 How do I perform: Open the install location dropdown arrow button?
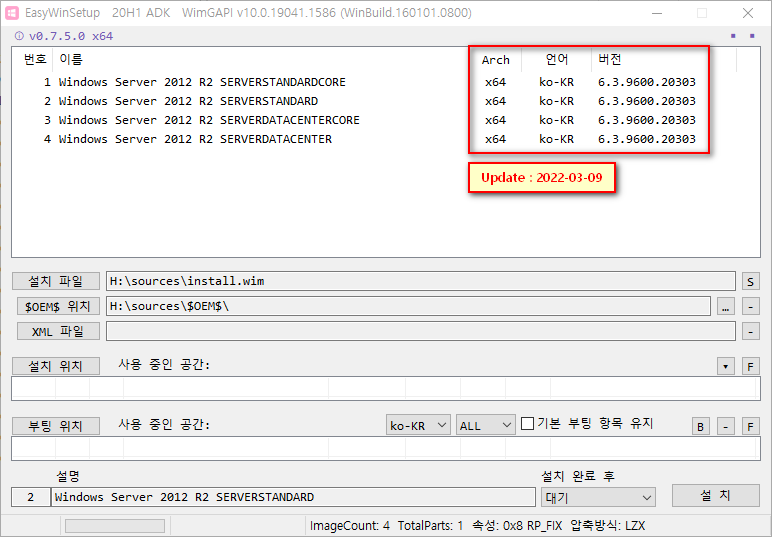(725, 366)
